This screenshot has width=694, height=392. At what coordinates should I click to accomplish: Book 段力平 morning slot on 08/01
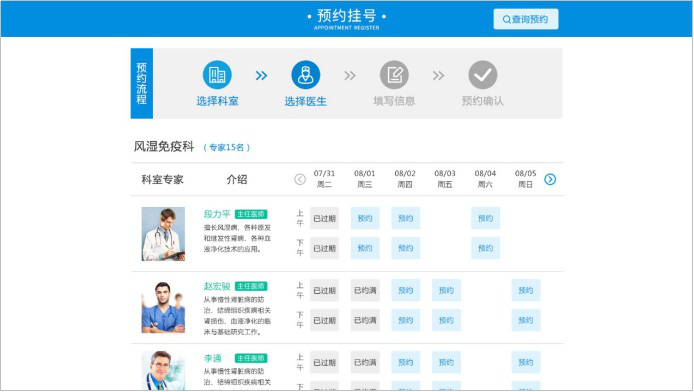click(365, 218)
